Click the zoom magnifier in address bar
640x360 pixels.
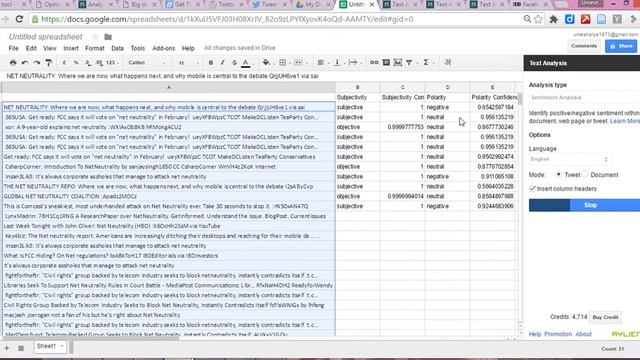point(527,19)
